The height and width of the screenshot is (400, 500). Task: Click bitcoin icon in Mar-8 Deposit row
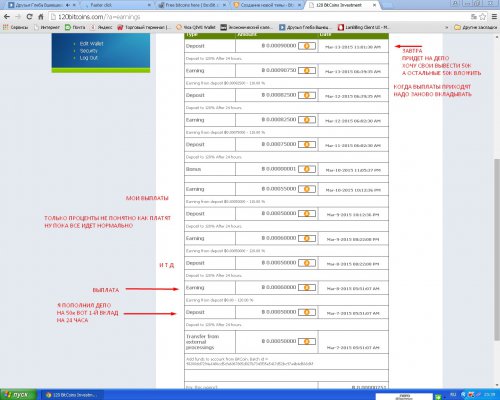(x=307, y=263)
